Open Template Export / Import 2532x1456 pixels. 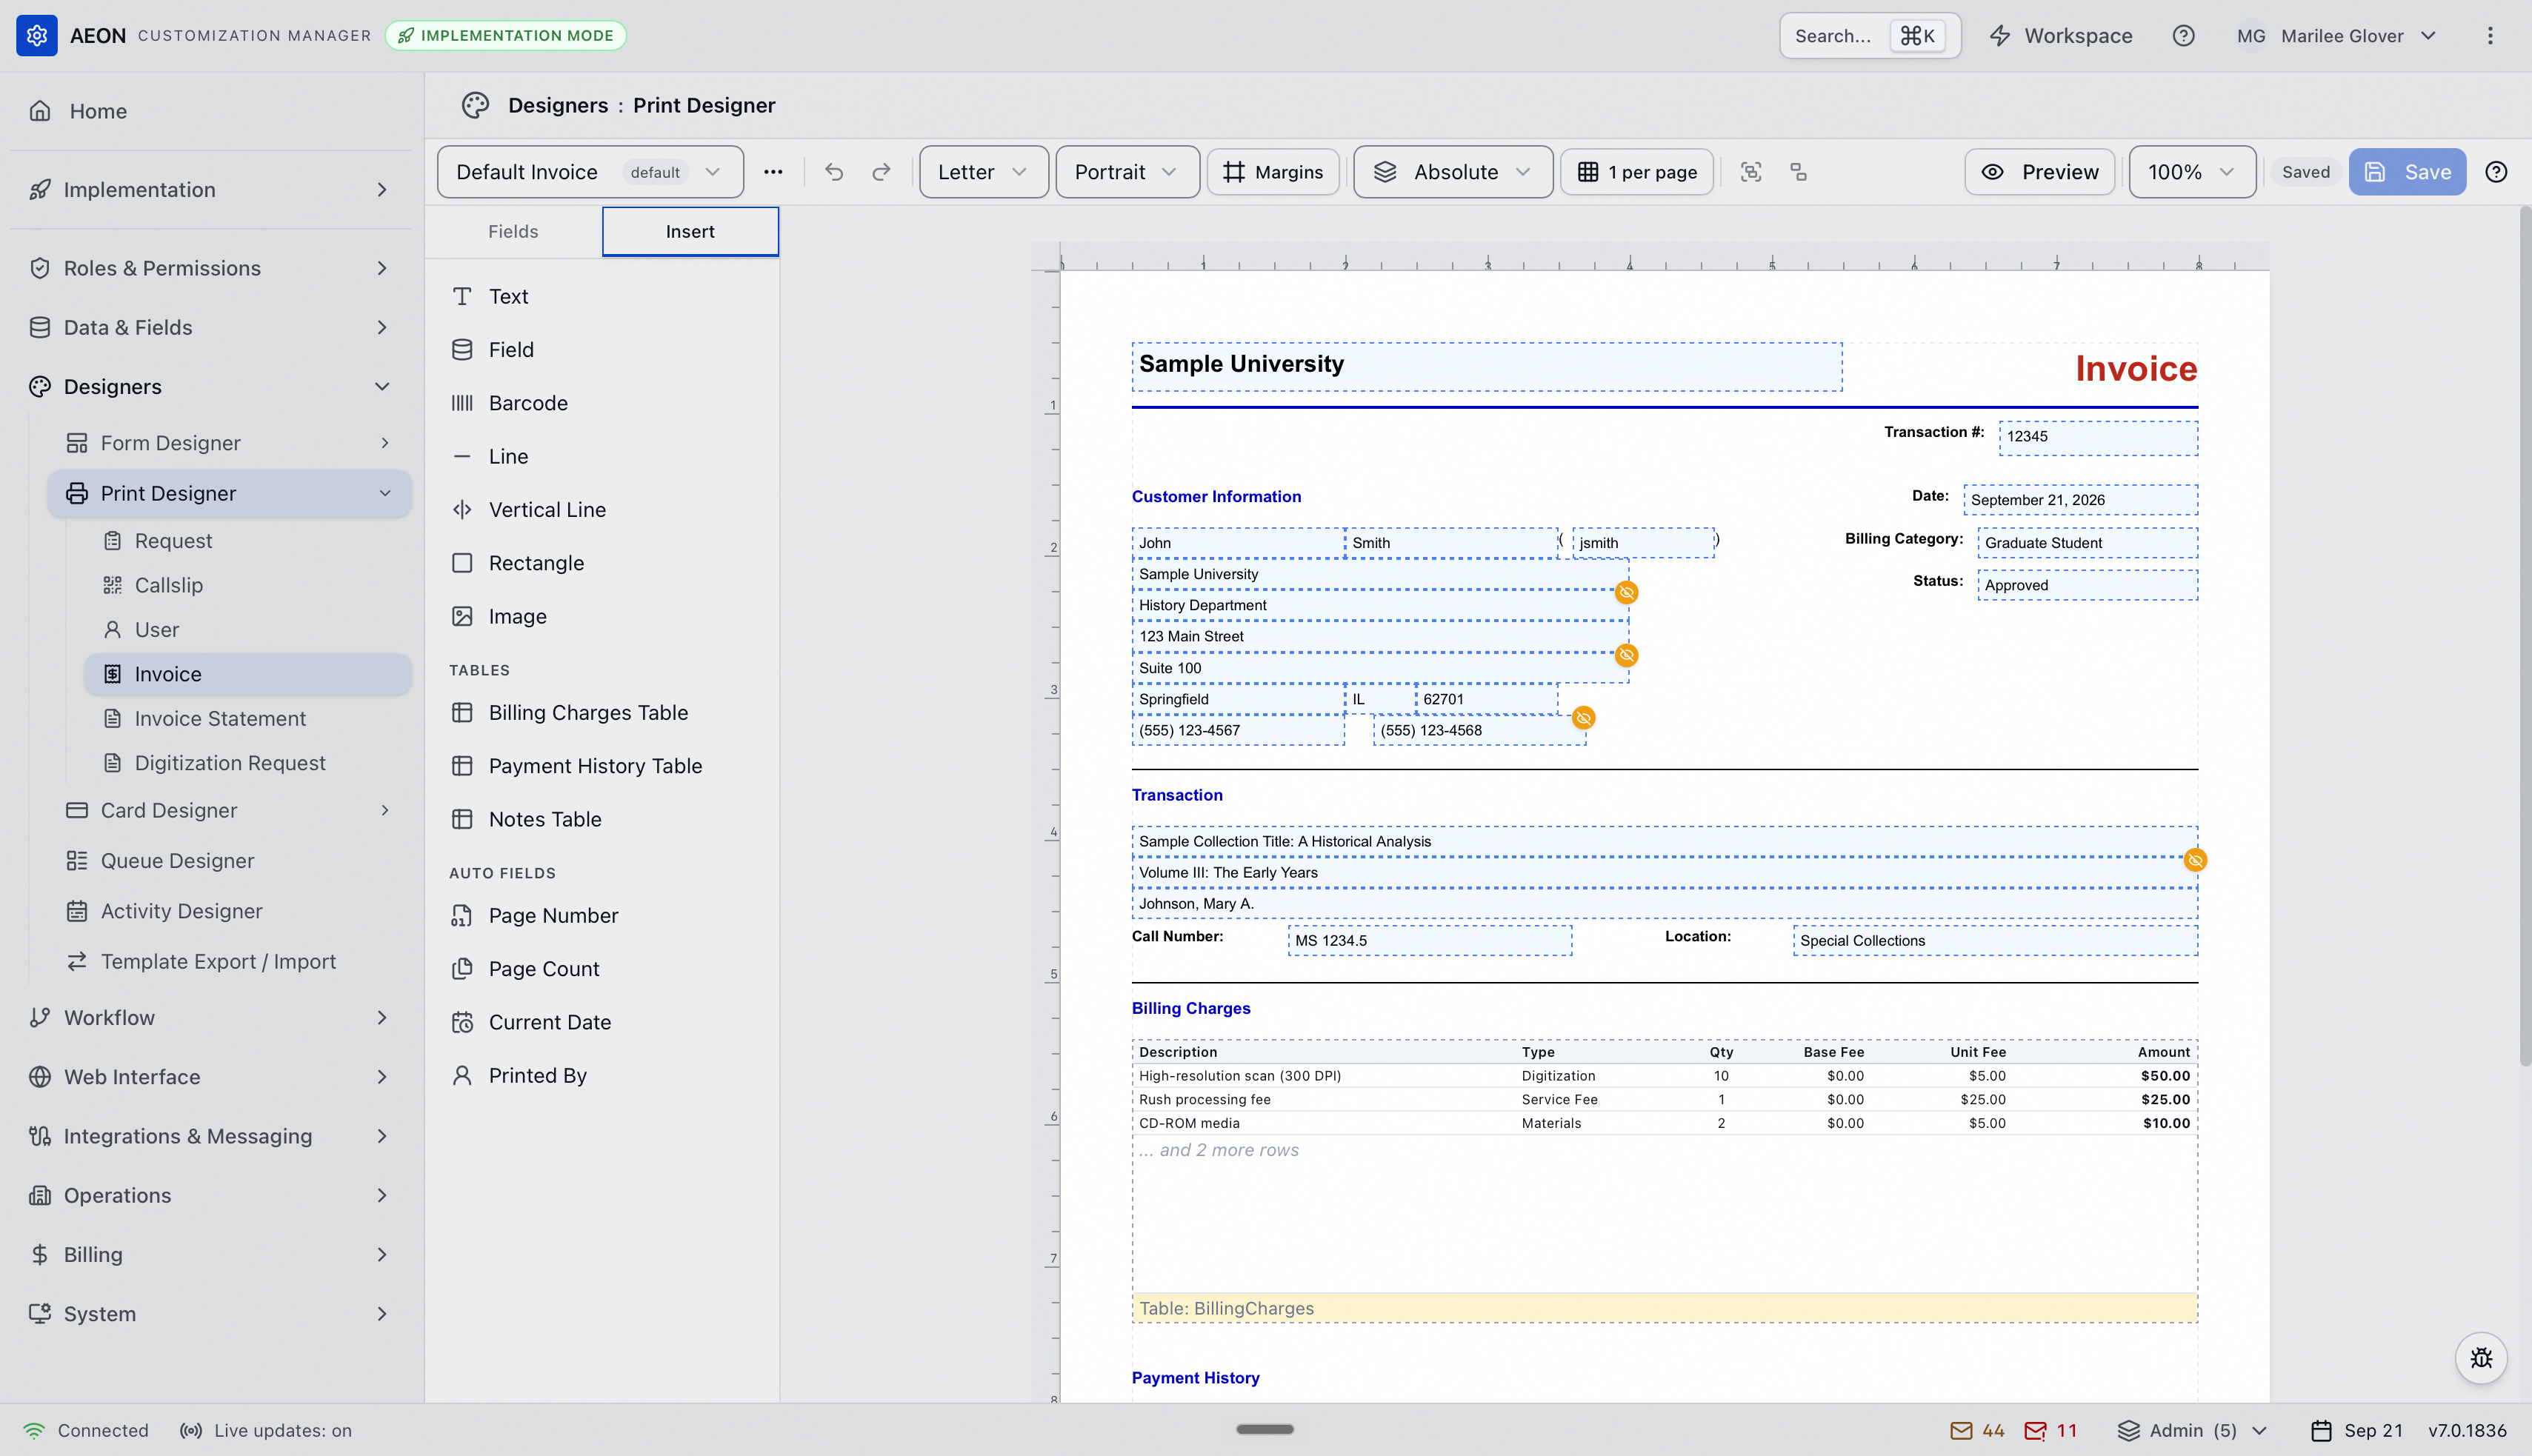click(229, 961)
